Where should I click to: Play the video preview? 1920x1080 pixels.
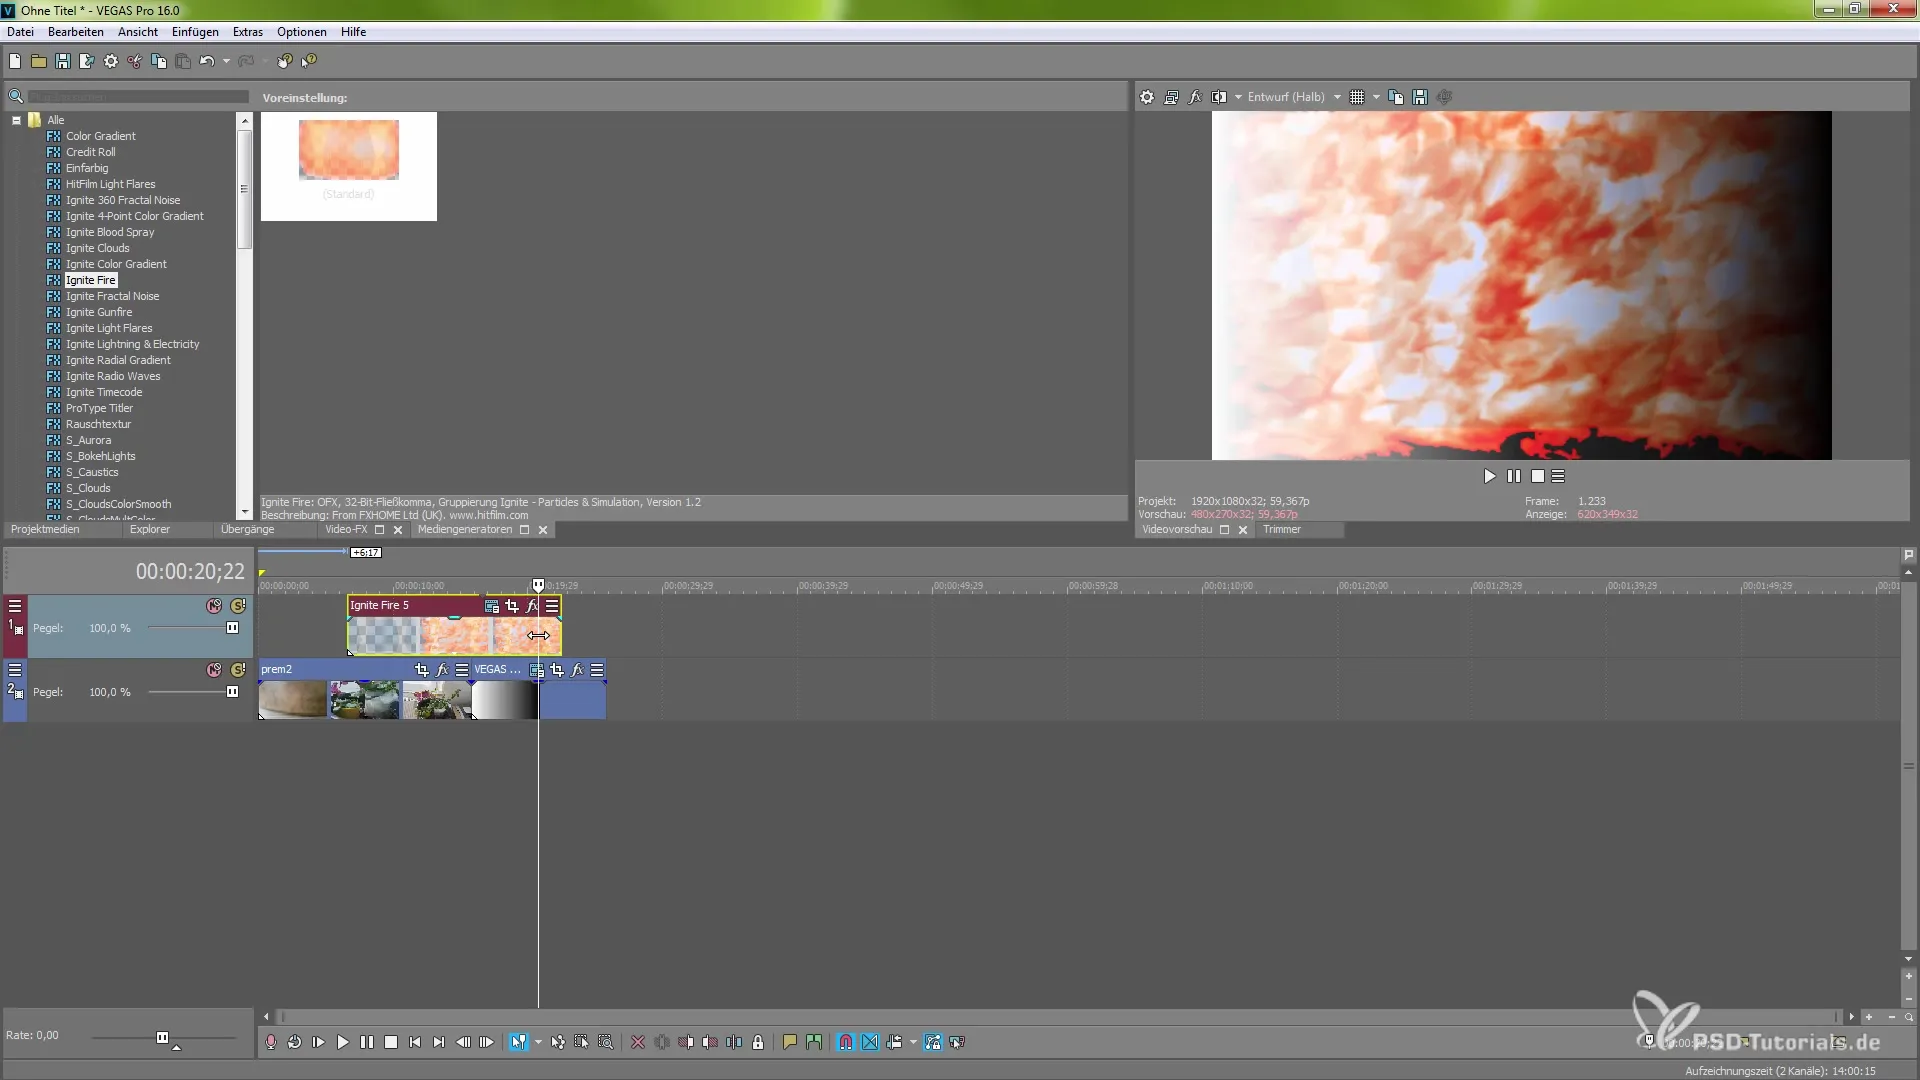point(1489,477)
